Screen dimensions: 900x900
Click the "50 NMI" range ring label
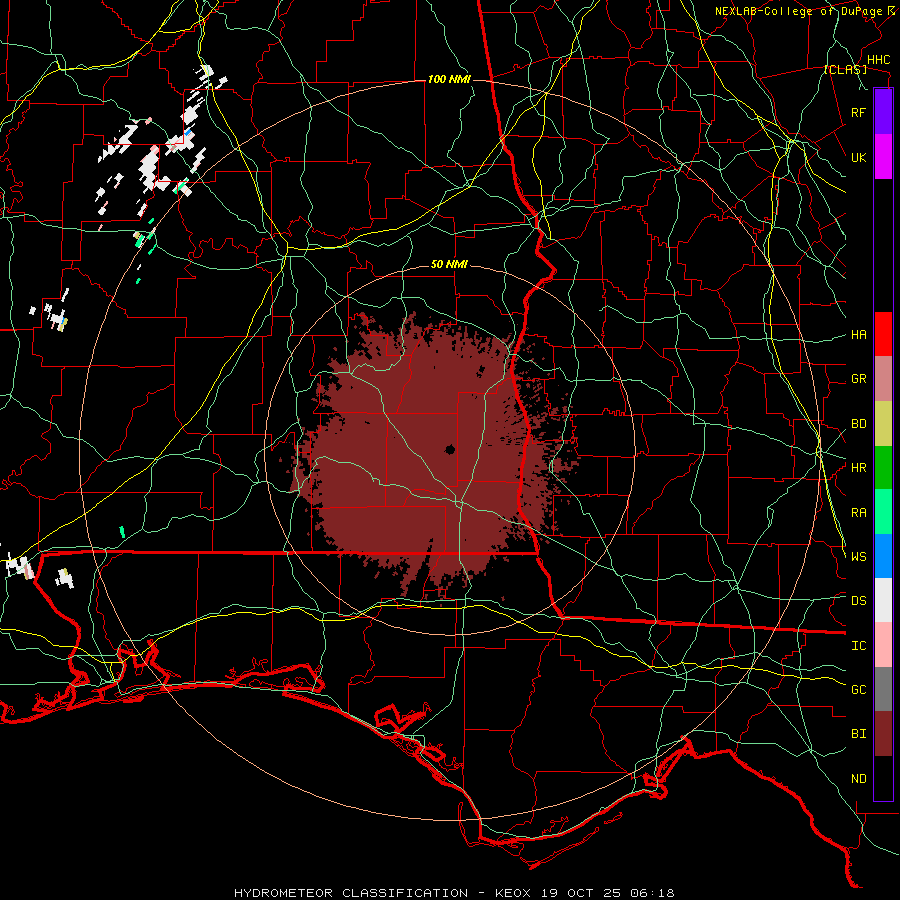449,265
